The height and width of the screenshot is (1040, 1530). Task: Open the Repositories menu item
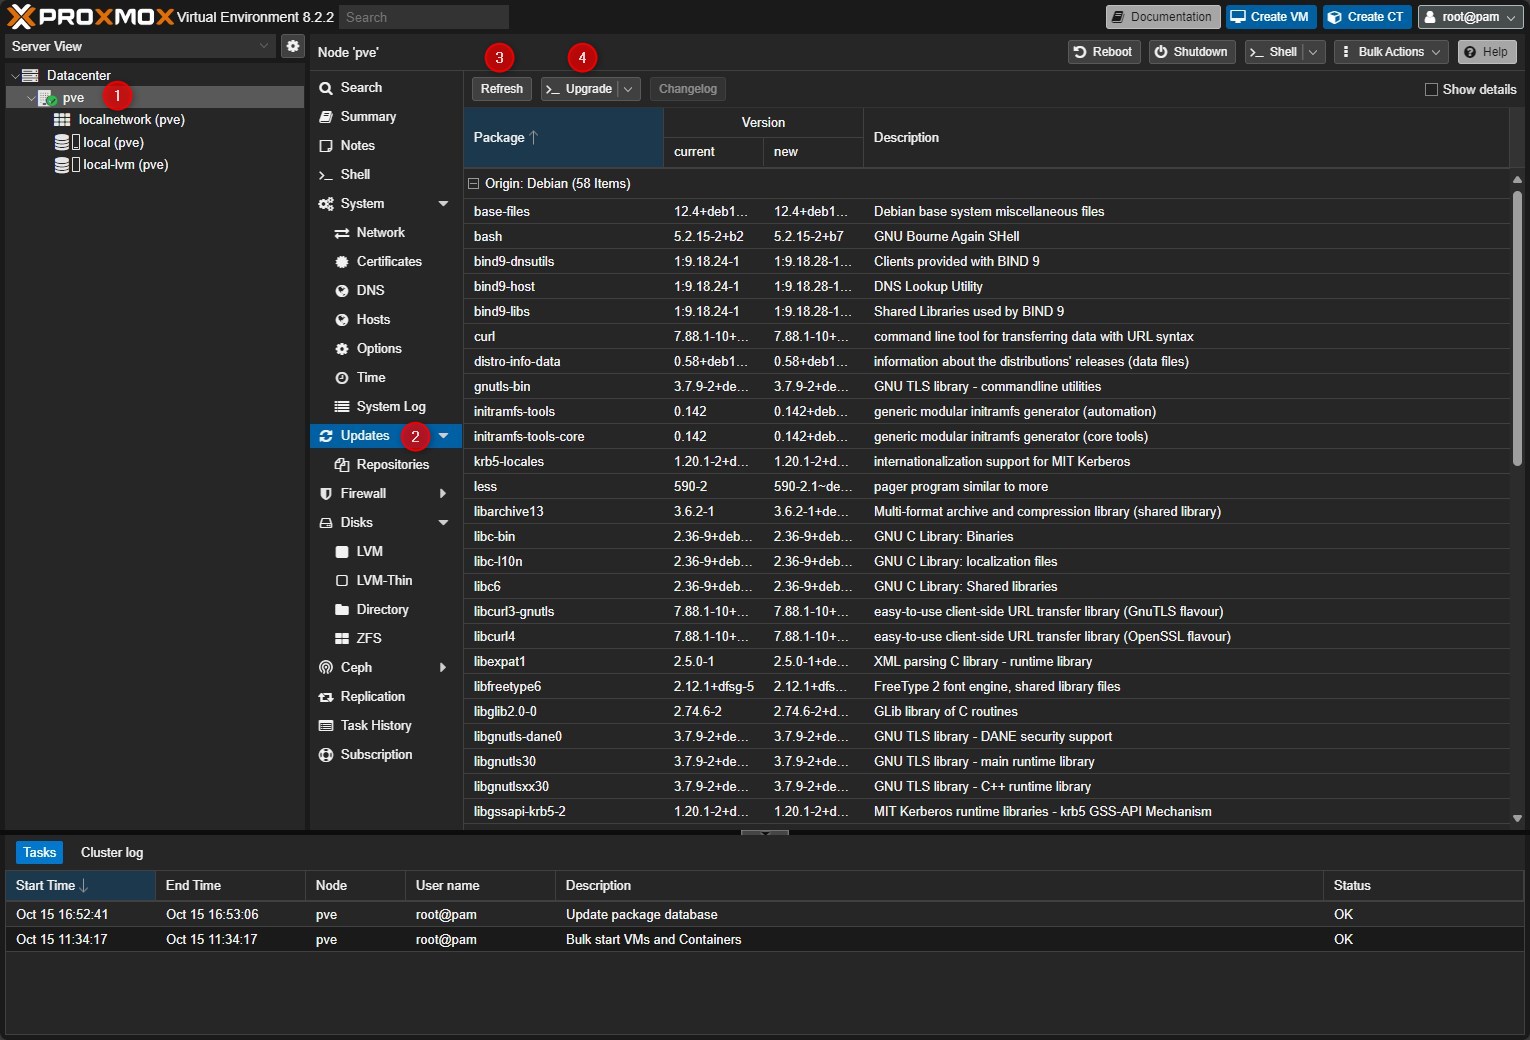(x=392, y=465)
